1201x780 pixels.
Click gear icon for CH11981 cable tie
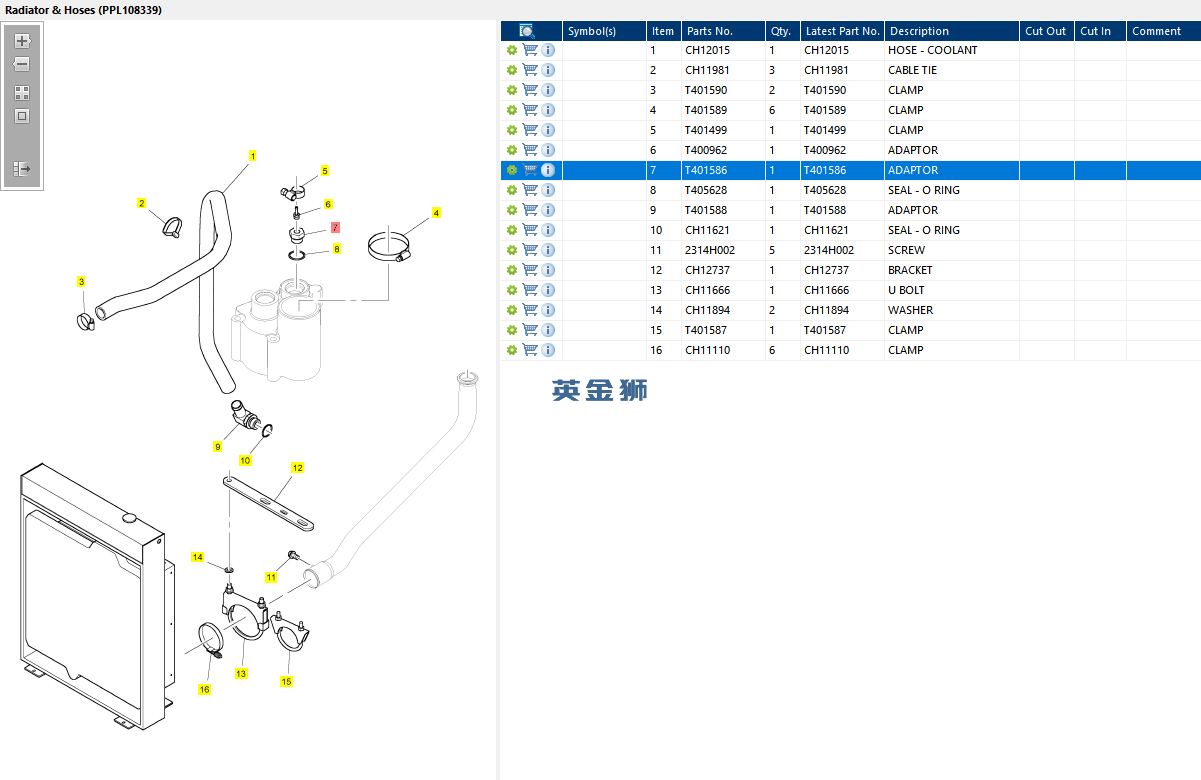pyautogui.click(x=512, y=70)
